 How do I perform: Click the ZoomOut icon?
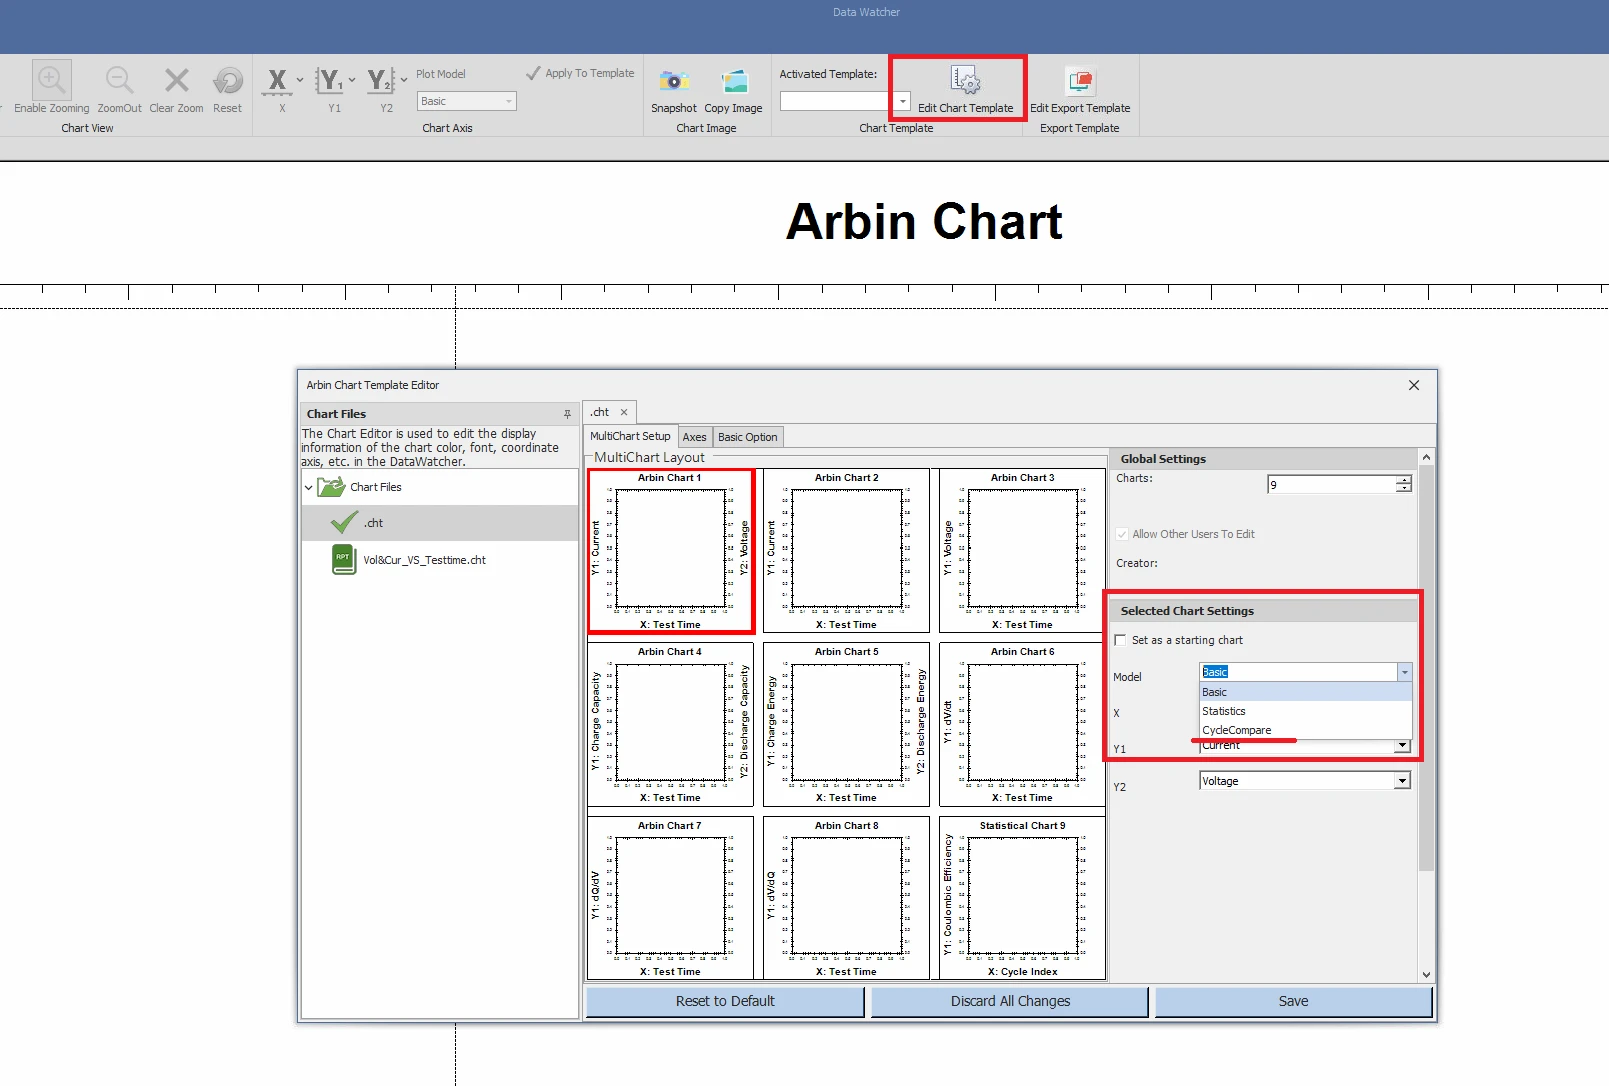(x=119, y=80)
